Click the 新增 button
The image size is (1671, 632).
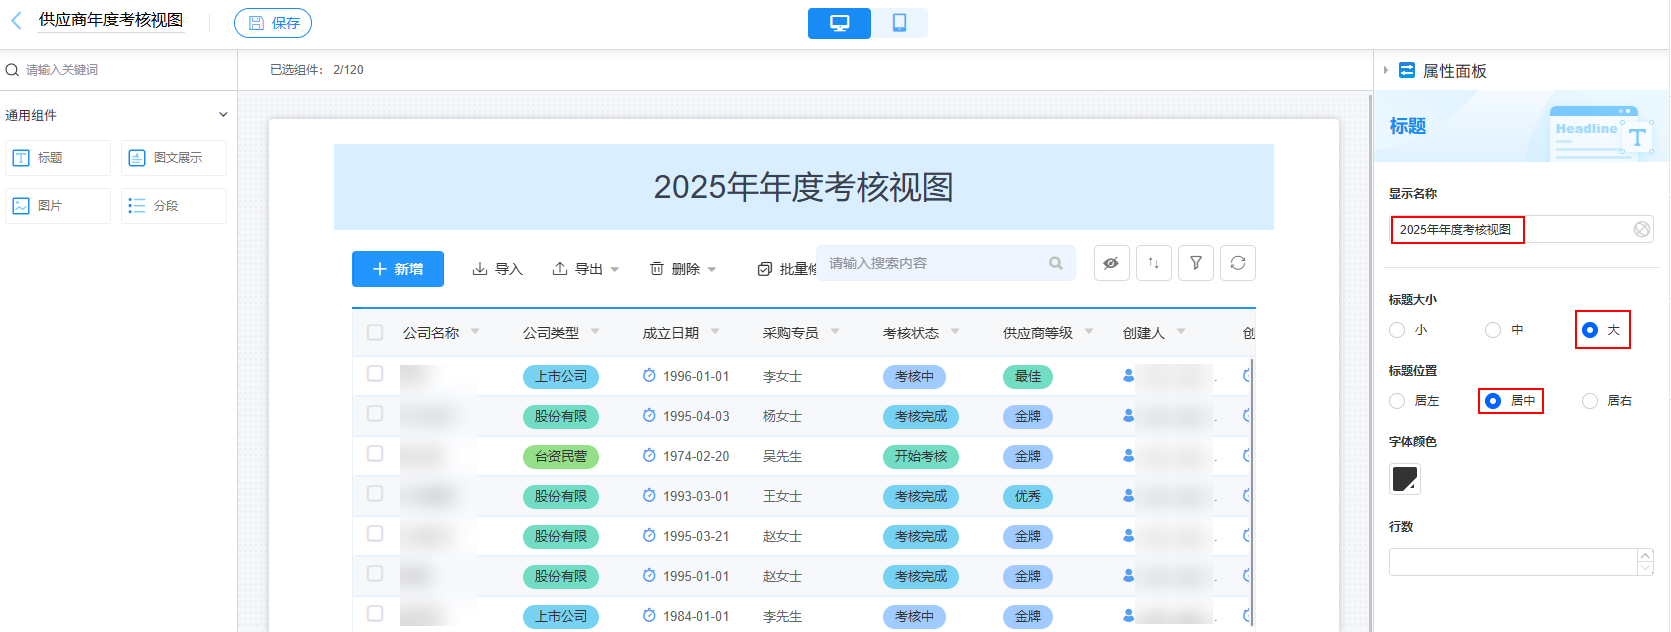(x=398, y=269)
